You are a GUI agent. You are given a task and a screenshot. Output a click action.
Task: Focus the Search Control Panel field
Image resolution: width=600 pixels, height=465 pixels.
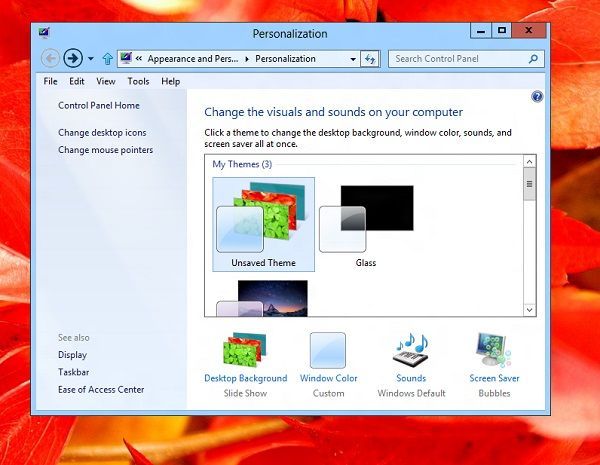(466, 59)
